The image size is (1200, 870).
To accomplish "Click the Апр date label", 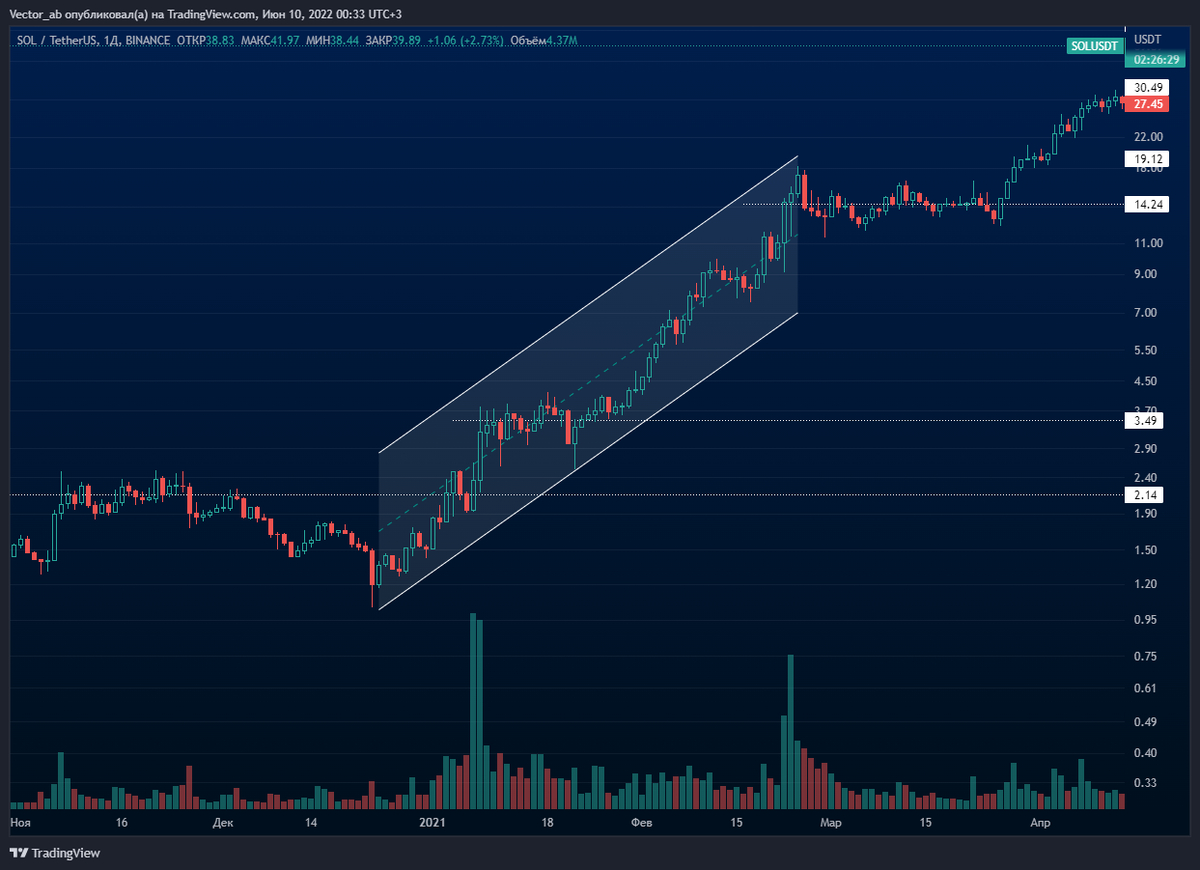I will [1041, 823].
